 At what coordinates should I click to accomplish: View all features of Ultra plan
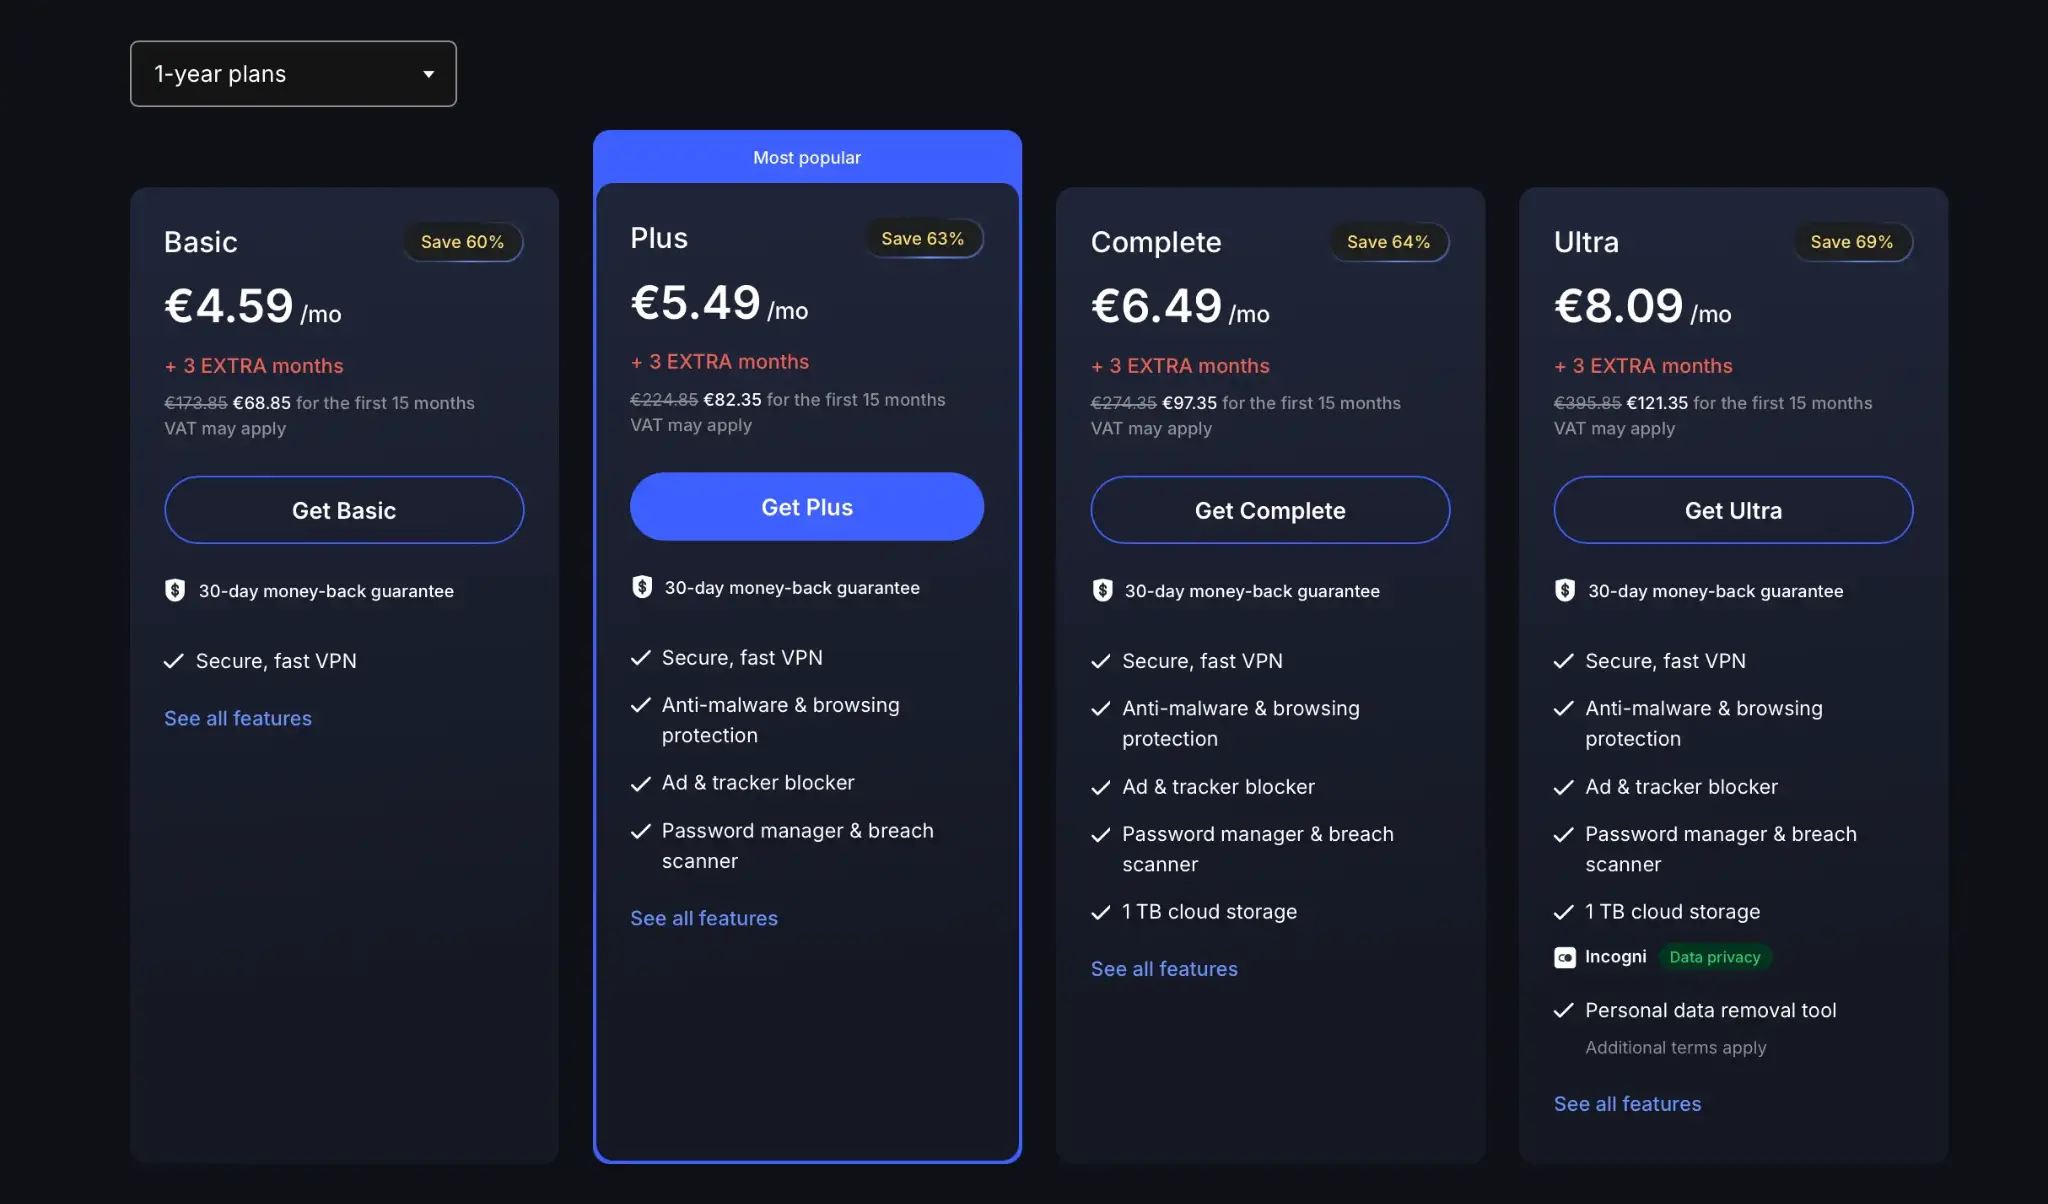pos(1627,1103)
